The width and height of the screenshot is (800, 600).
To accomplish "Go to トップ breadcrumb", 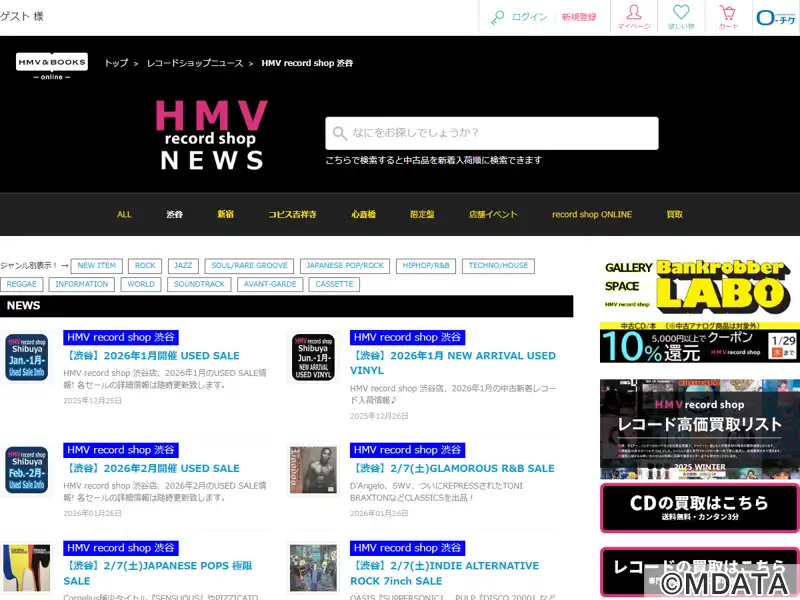I will click(x=116, y=63).
